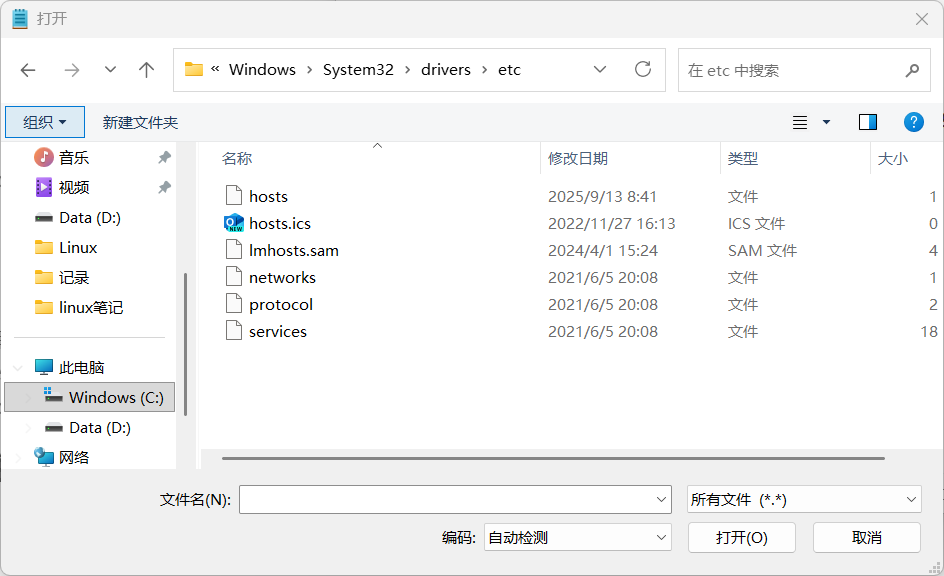Select the hosts file
944x576 pixels.
click(x=269, y=196)
